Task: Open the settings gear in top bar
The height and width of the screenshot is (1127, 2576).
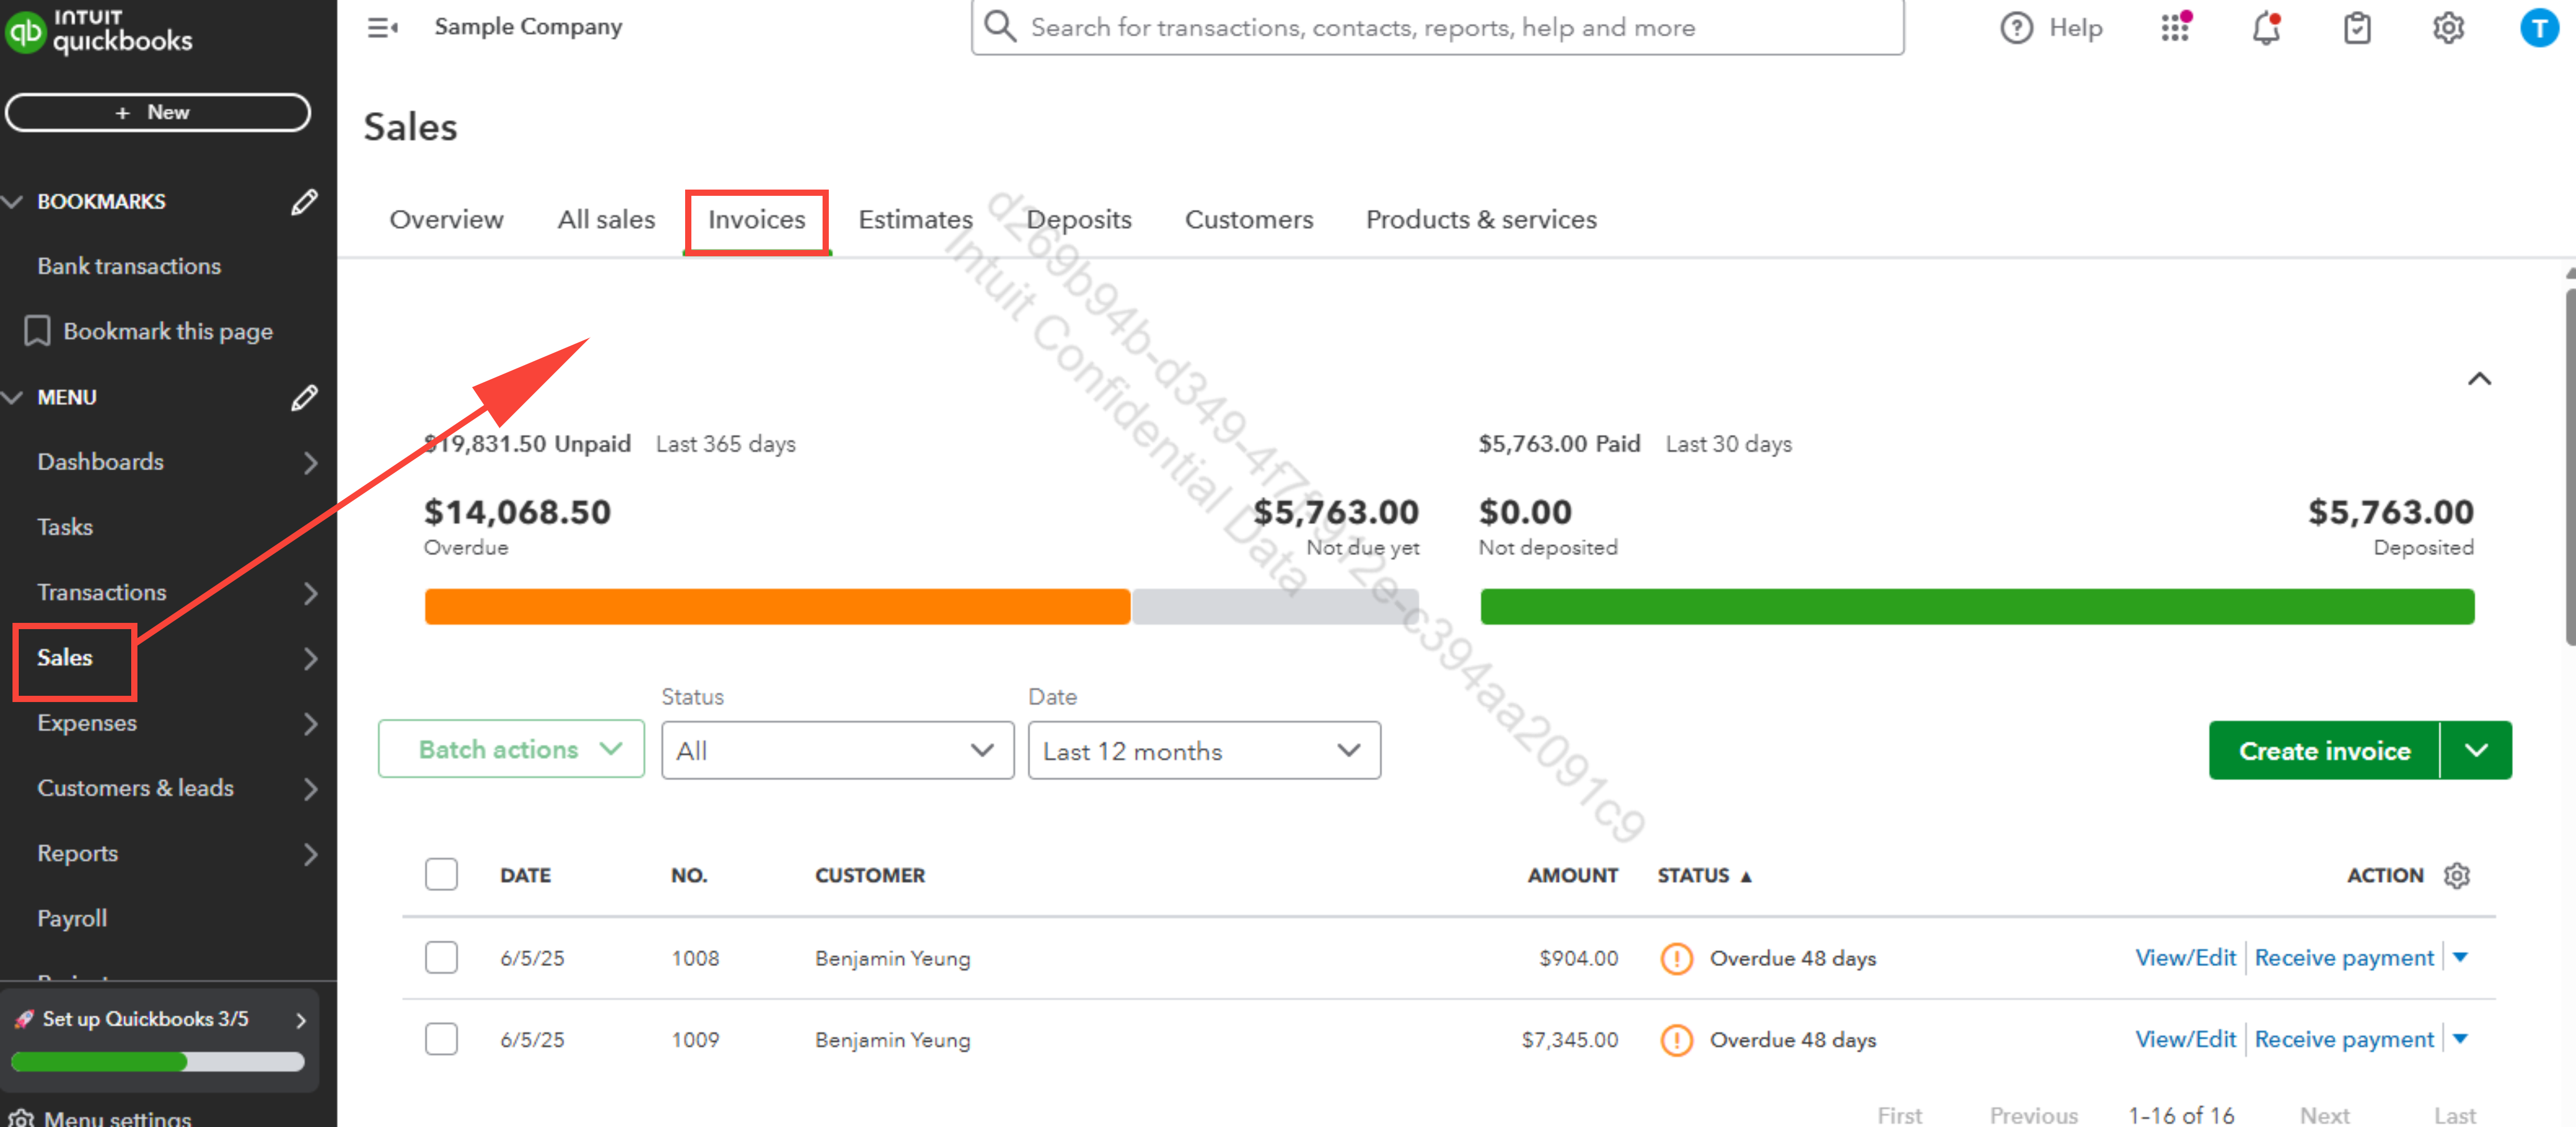Action: (x=2448, y=28)
